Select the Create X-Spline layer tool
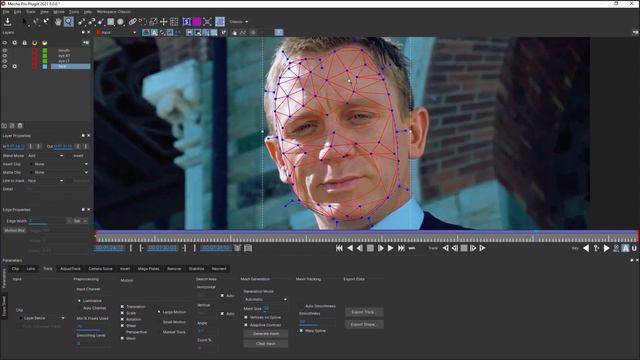This screenshot has height=360, width=640. point(81,22)
